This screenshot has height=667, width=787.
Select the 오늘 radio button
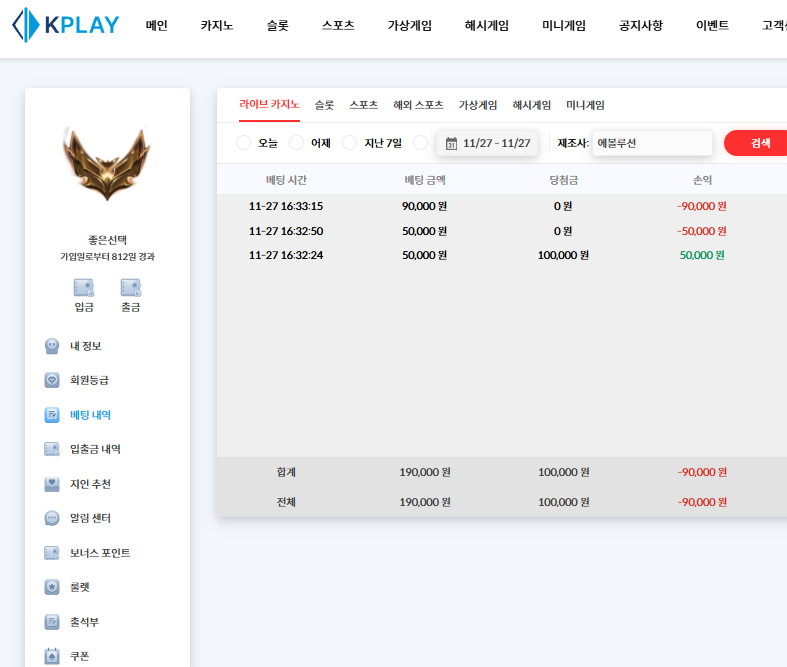(244, 143)
